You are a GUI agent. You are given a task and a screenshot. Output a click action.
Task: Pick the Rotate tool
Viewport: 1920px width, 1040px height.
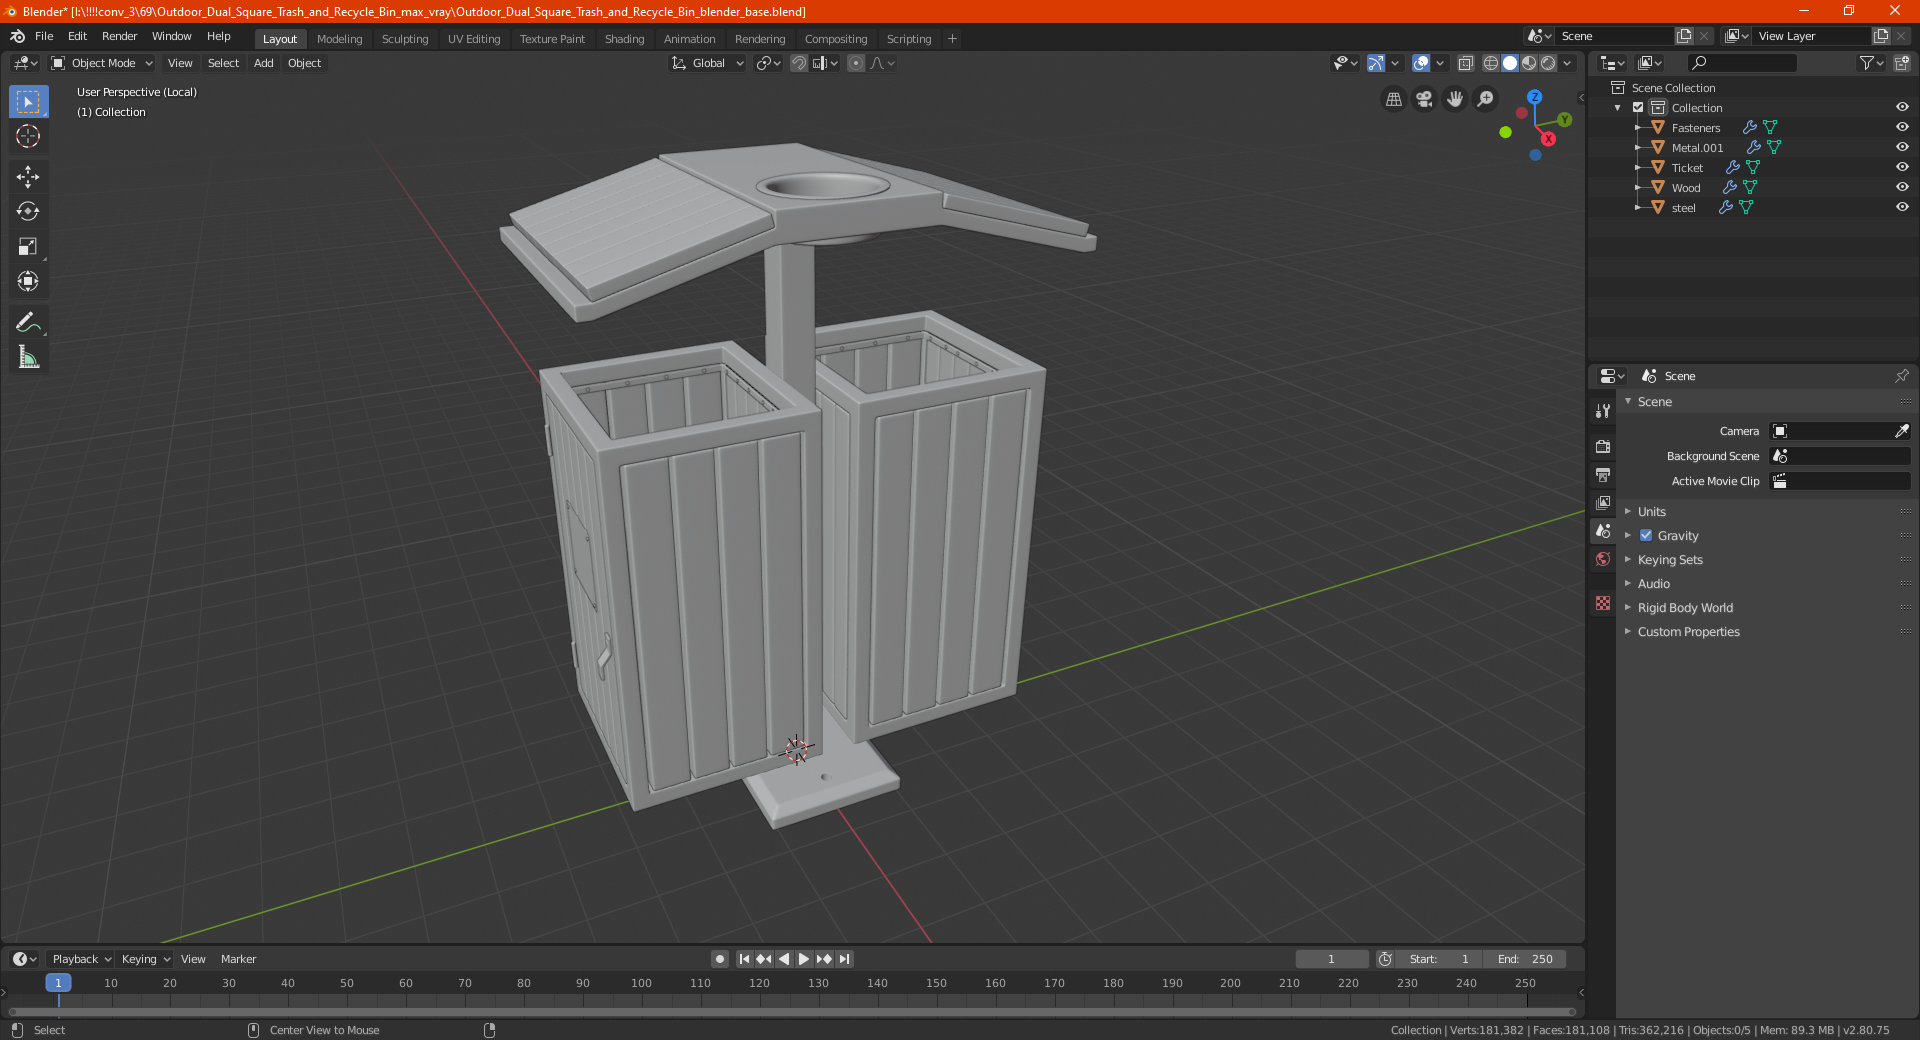28,211
